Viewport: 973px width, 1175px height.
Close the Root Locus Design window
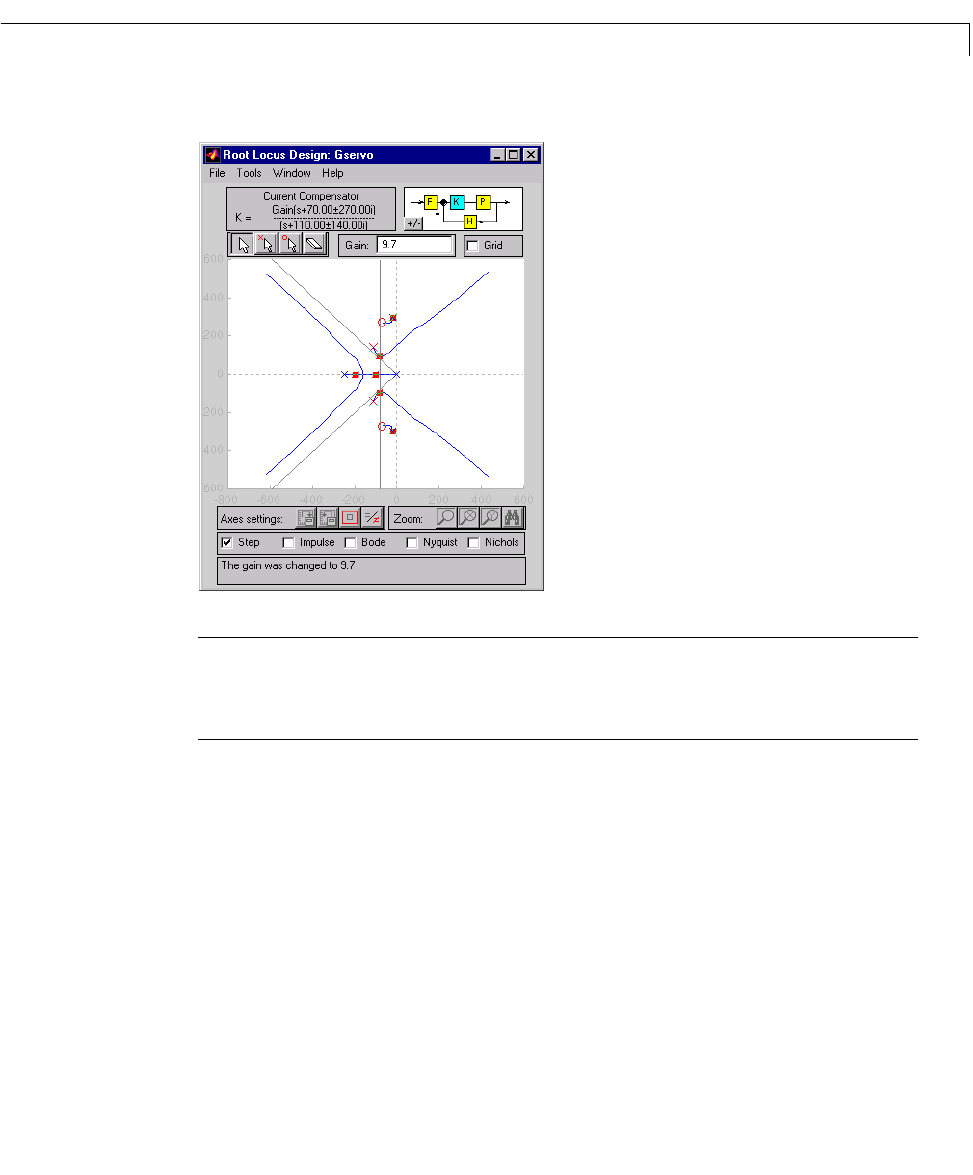[x=531, y=154]
